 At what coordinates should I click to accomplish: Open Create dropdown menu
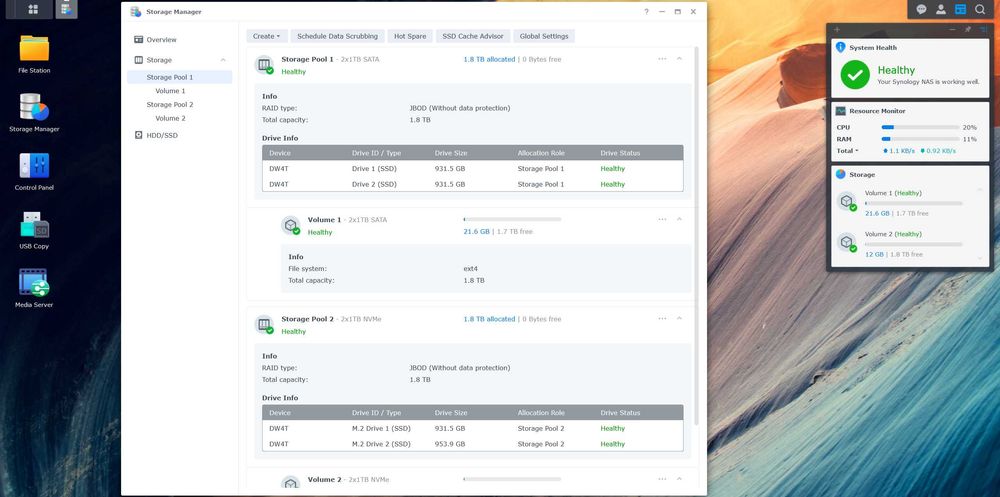(x=267, y=36)
